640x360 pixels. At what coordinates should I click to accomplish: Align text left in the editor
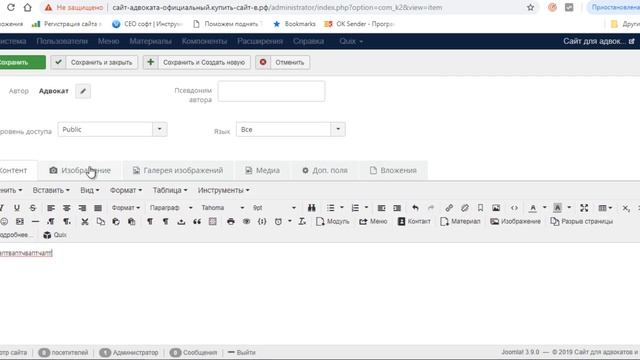click(51, 208)
